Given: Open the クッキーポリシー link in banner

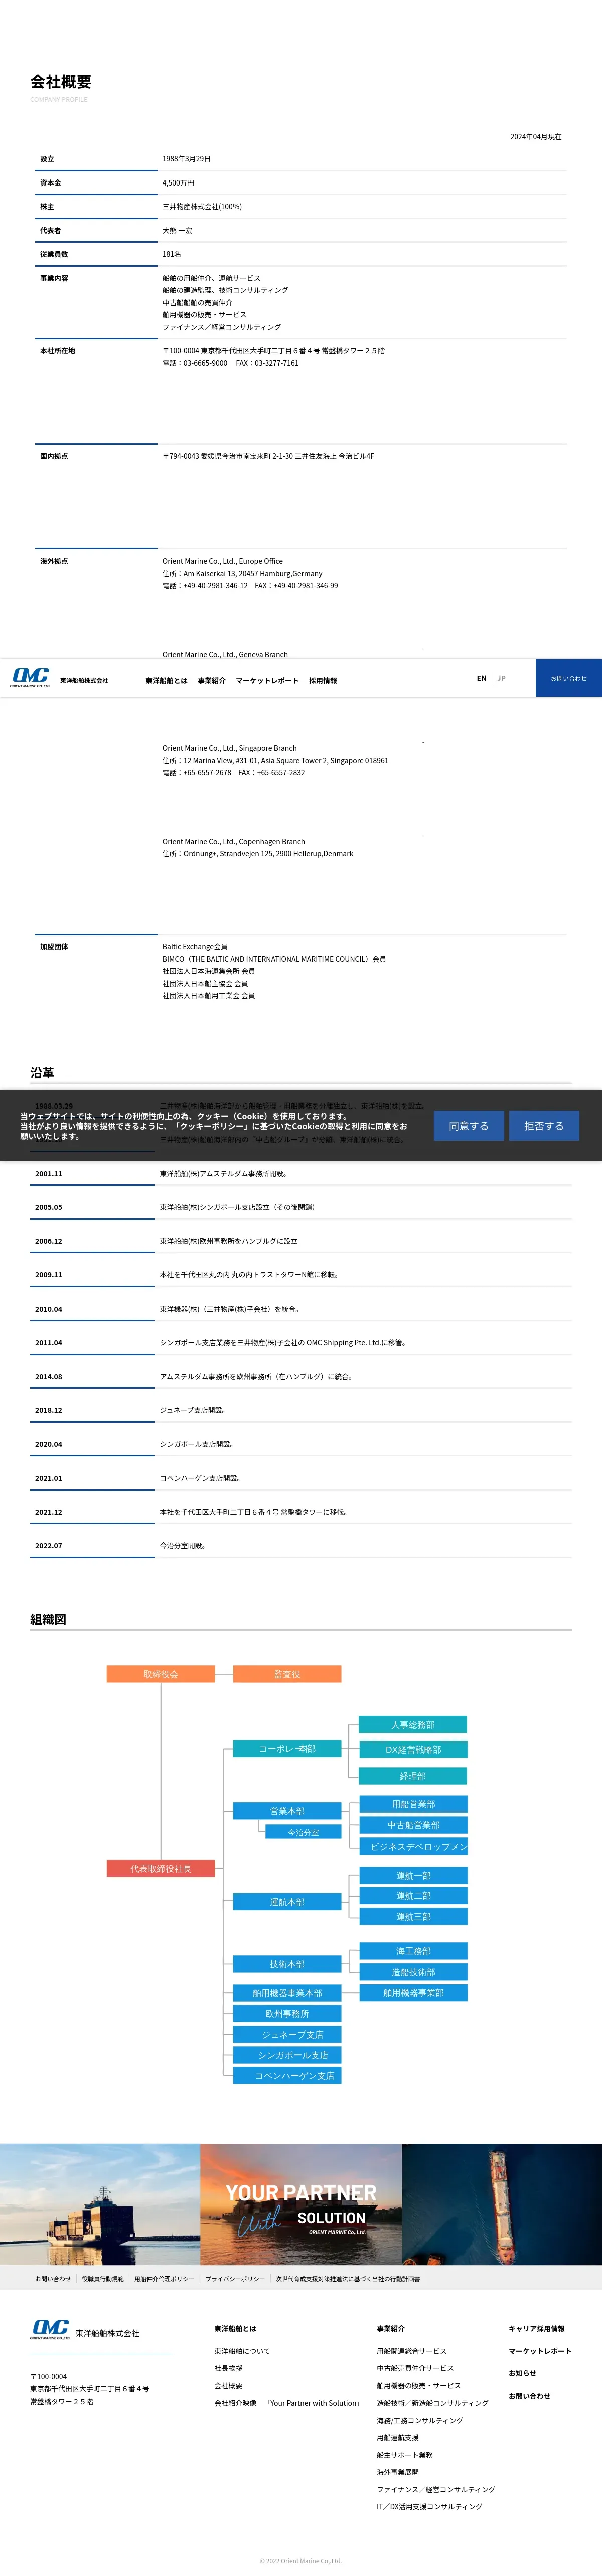Looking at the screenshot, I should point(213,1126).
